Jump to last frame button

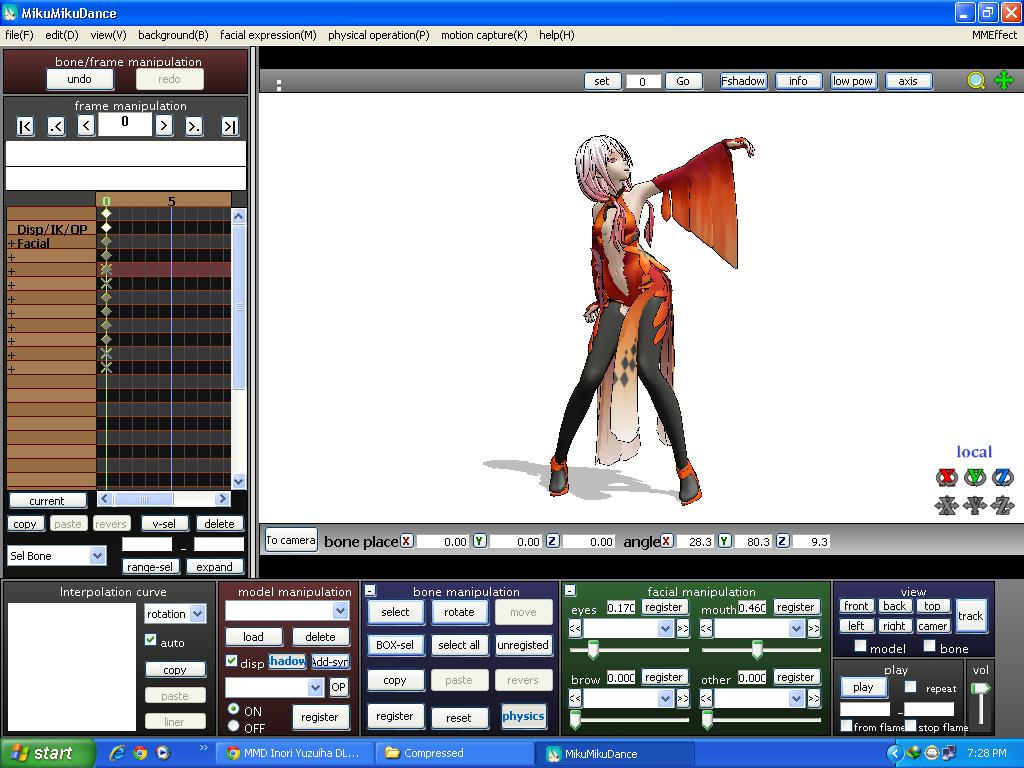[x=229, y=126]
